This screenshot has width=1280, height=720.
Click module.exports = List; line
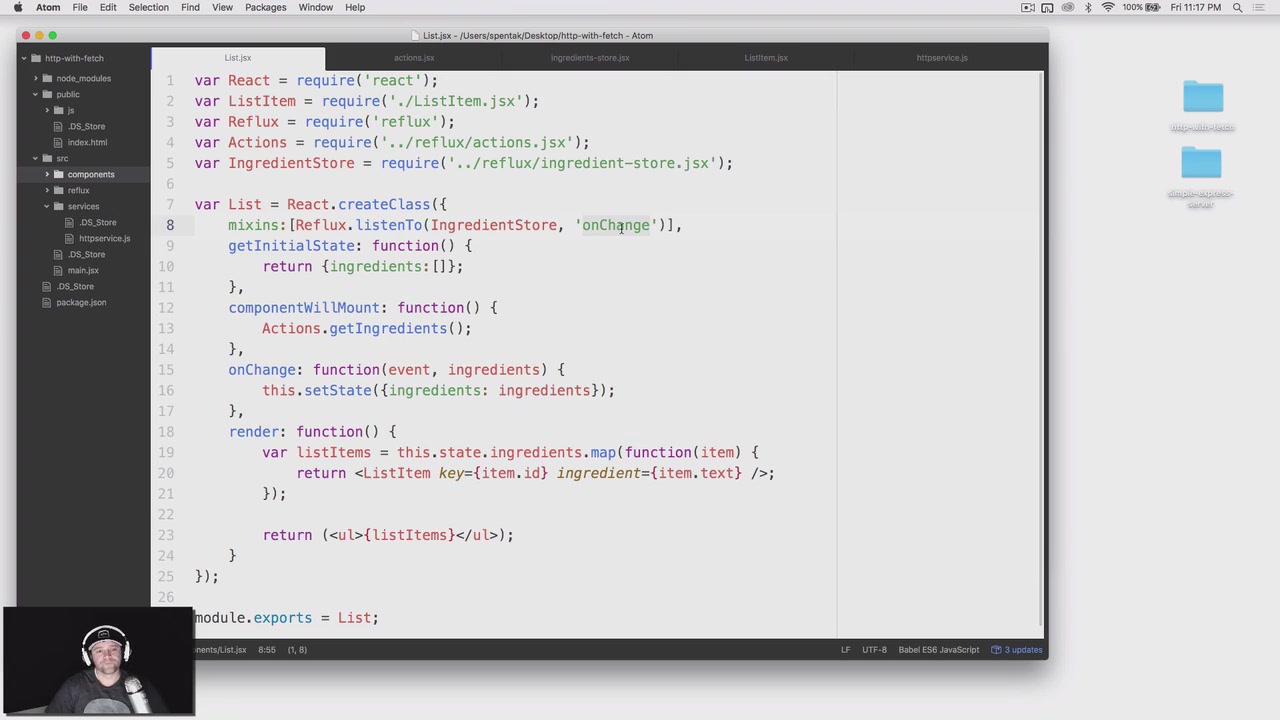coord(287,618)
